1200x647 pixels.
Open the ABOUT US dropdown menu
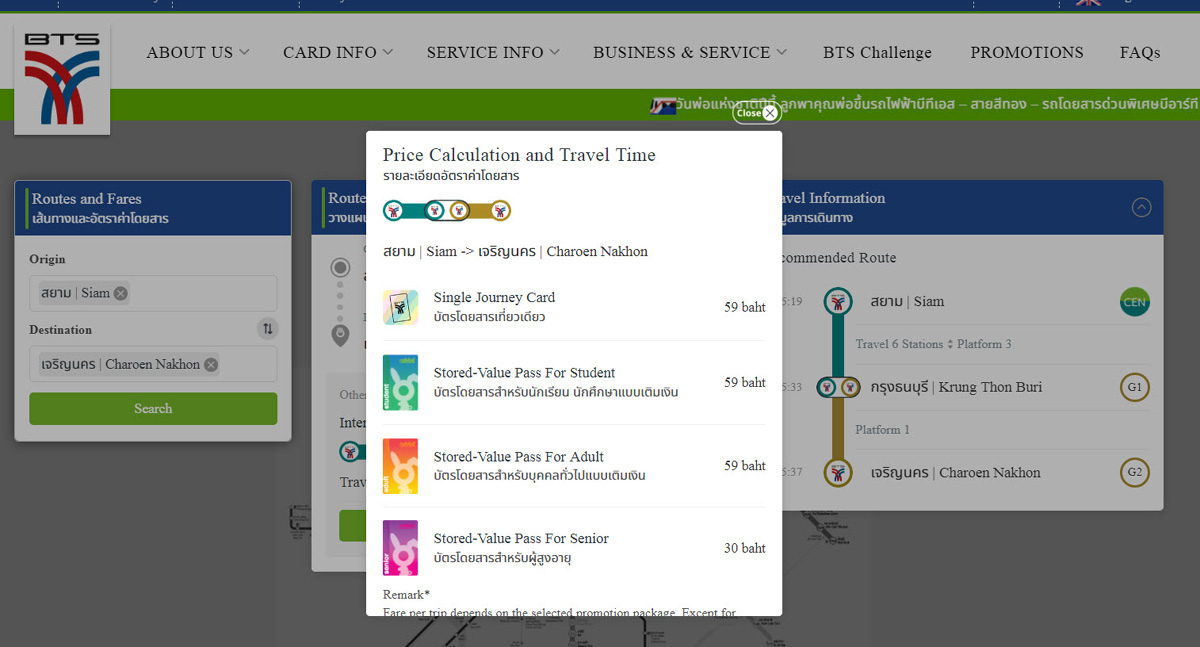pyautogui.click(x=198, y=52)
